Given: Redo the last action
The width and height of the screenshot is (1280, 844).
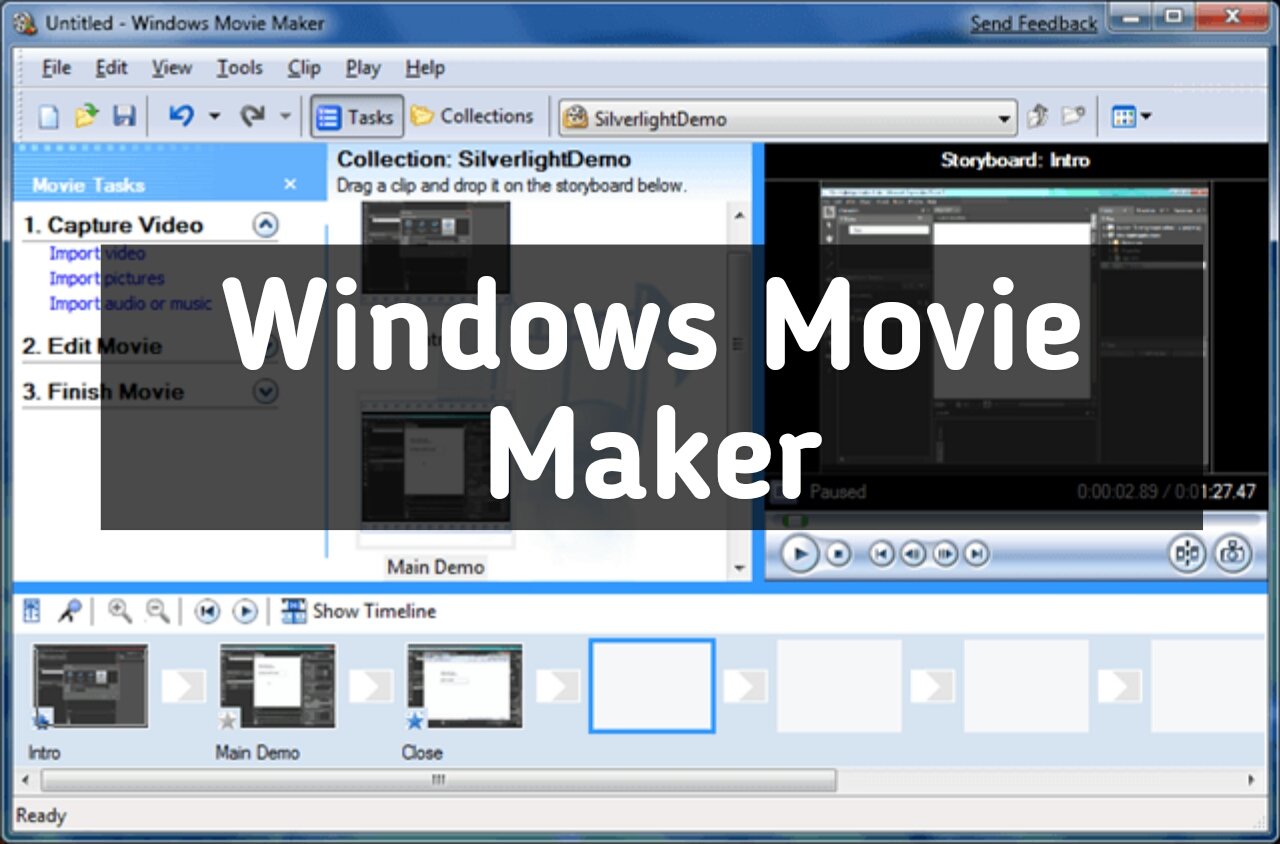Looking at the screenshot, I should pos(255,116).
